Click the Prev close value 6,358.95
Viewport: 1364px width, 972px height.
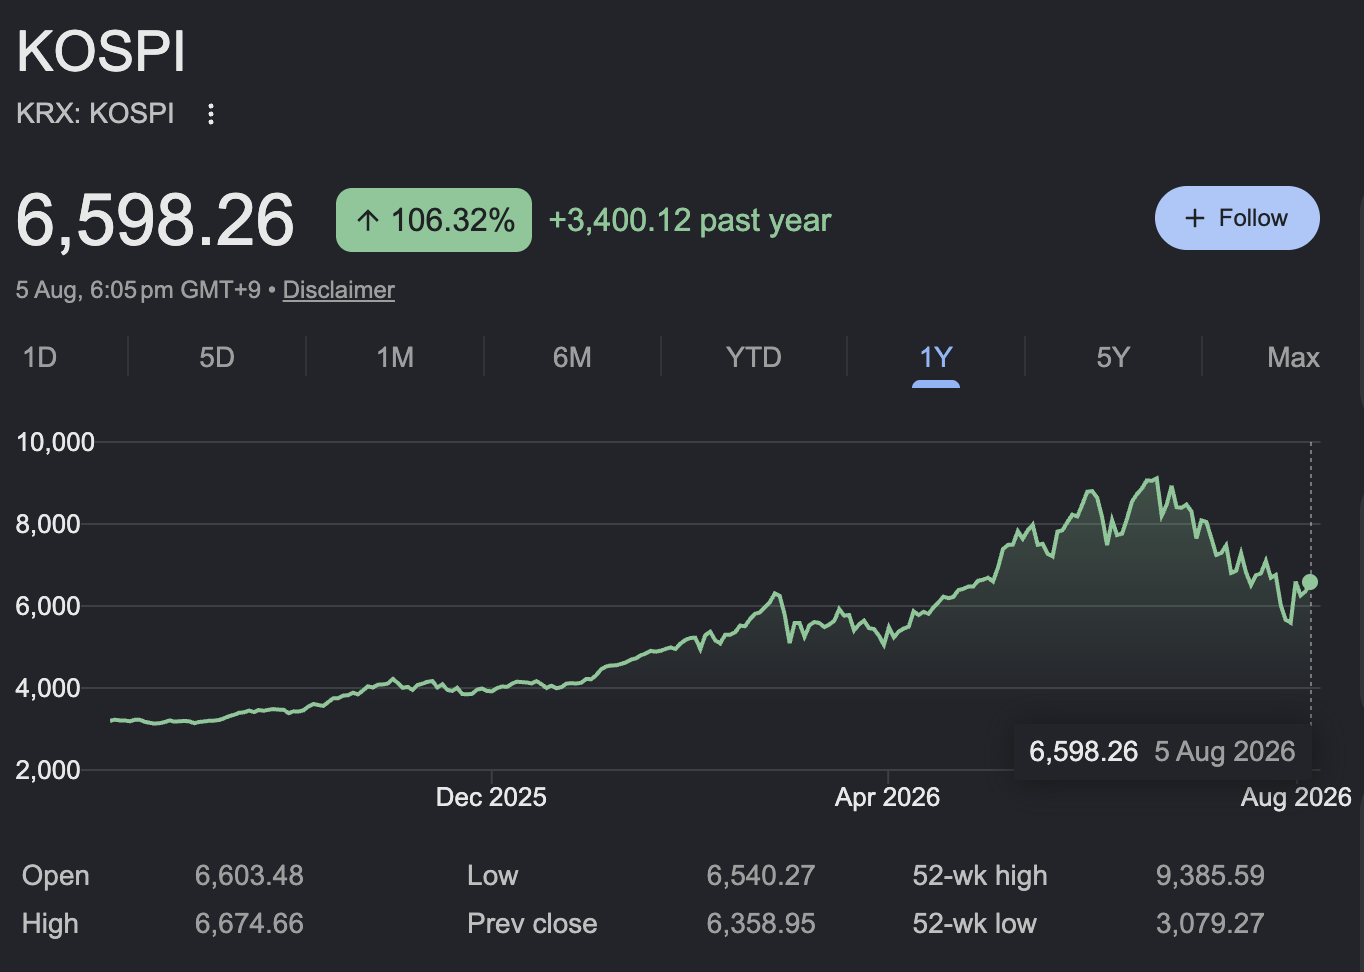pyautogui.click(x=761, y=924)
